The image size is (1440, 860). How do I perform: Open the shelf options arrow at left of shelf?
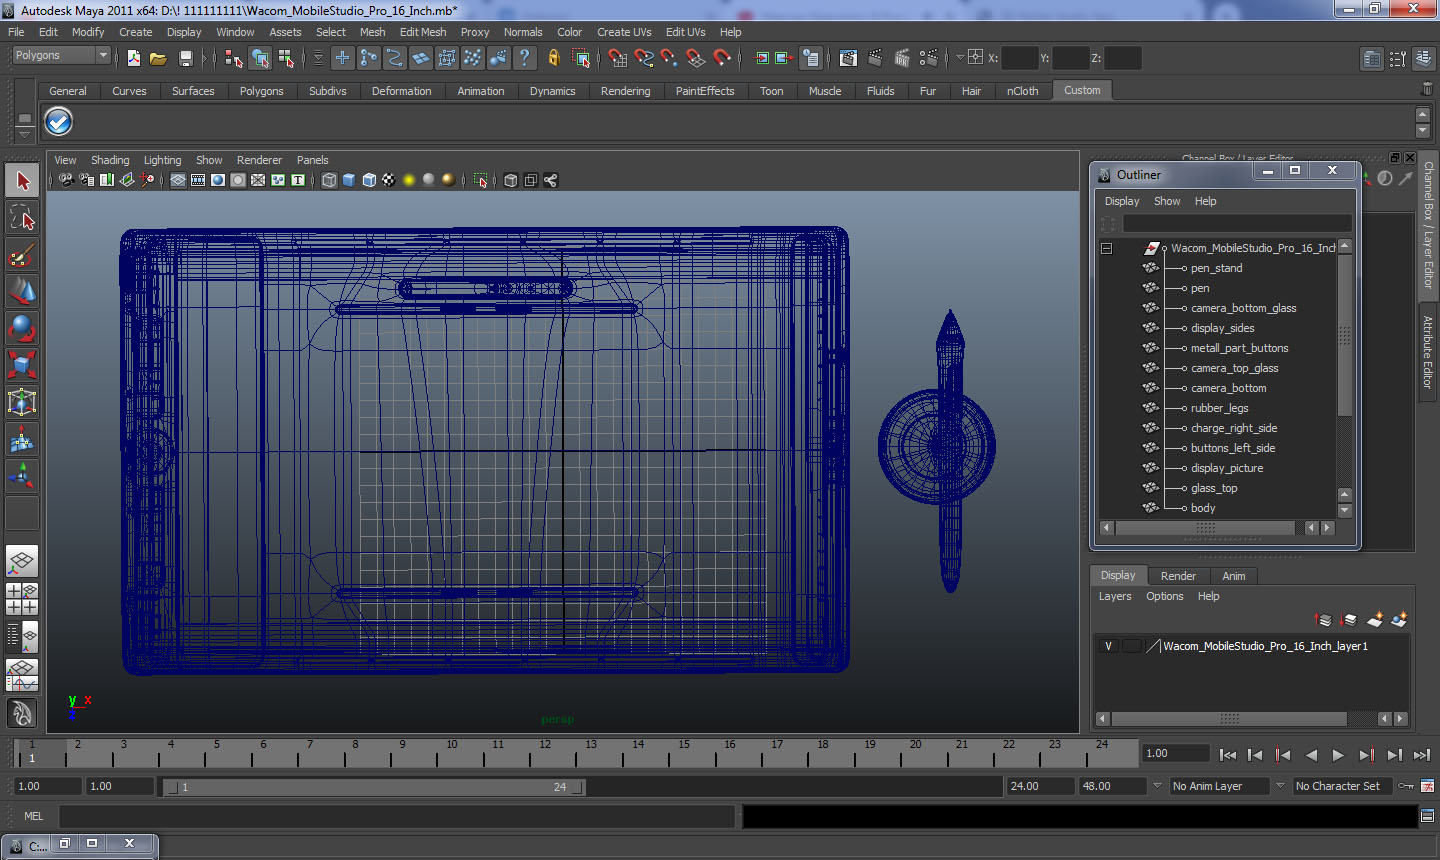(x=24, y=133)
